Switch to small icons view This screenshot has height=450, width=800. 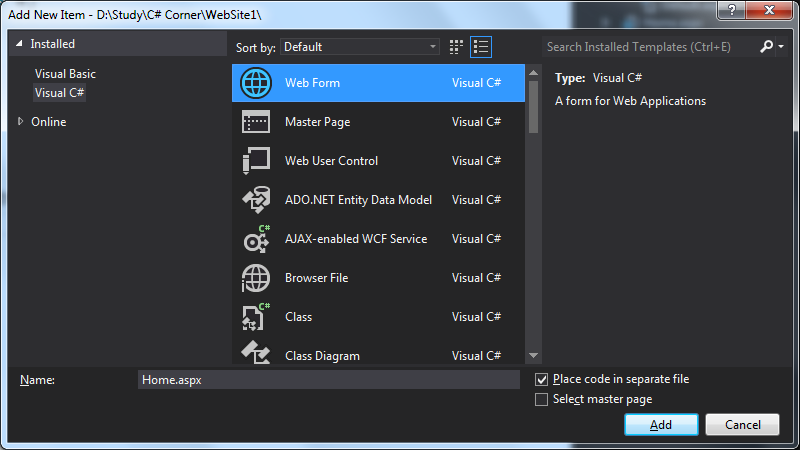click(457, 47)
